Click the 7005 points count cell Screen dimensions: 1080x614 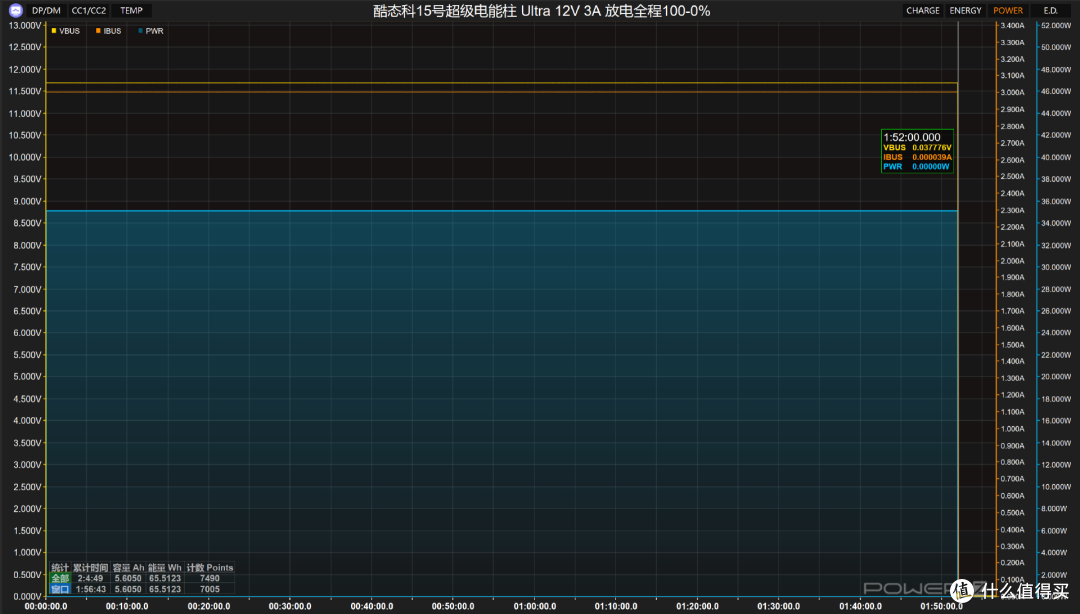pyautogui.click(x=209, y=589)
